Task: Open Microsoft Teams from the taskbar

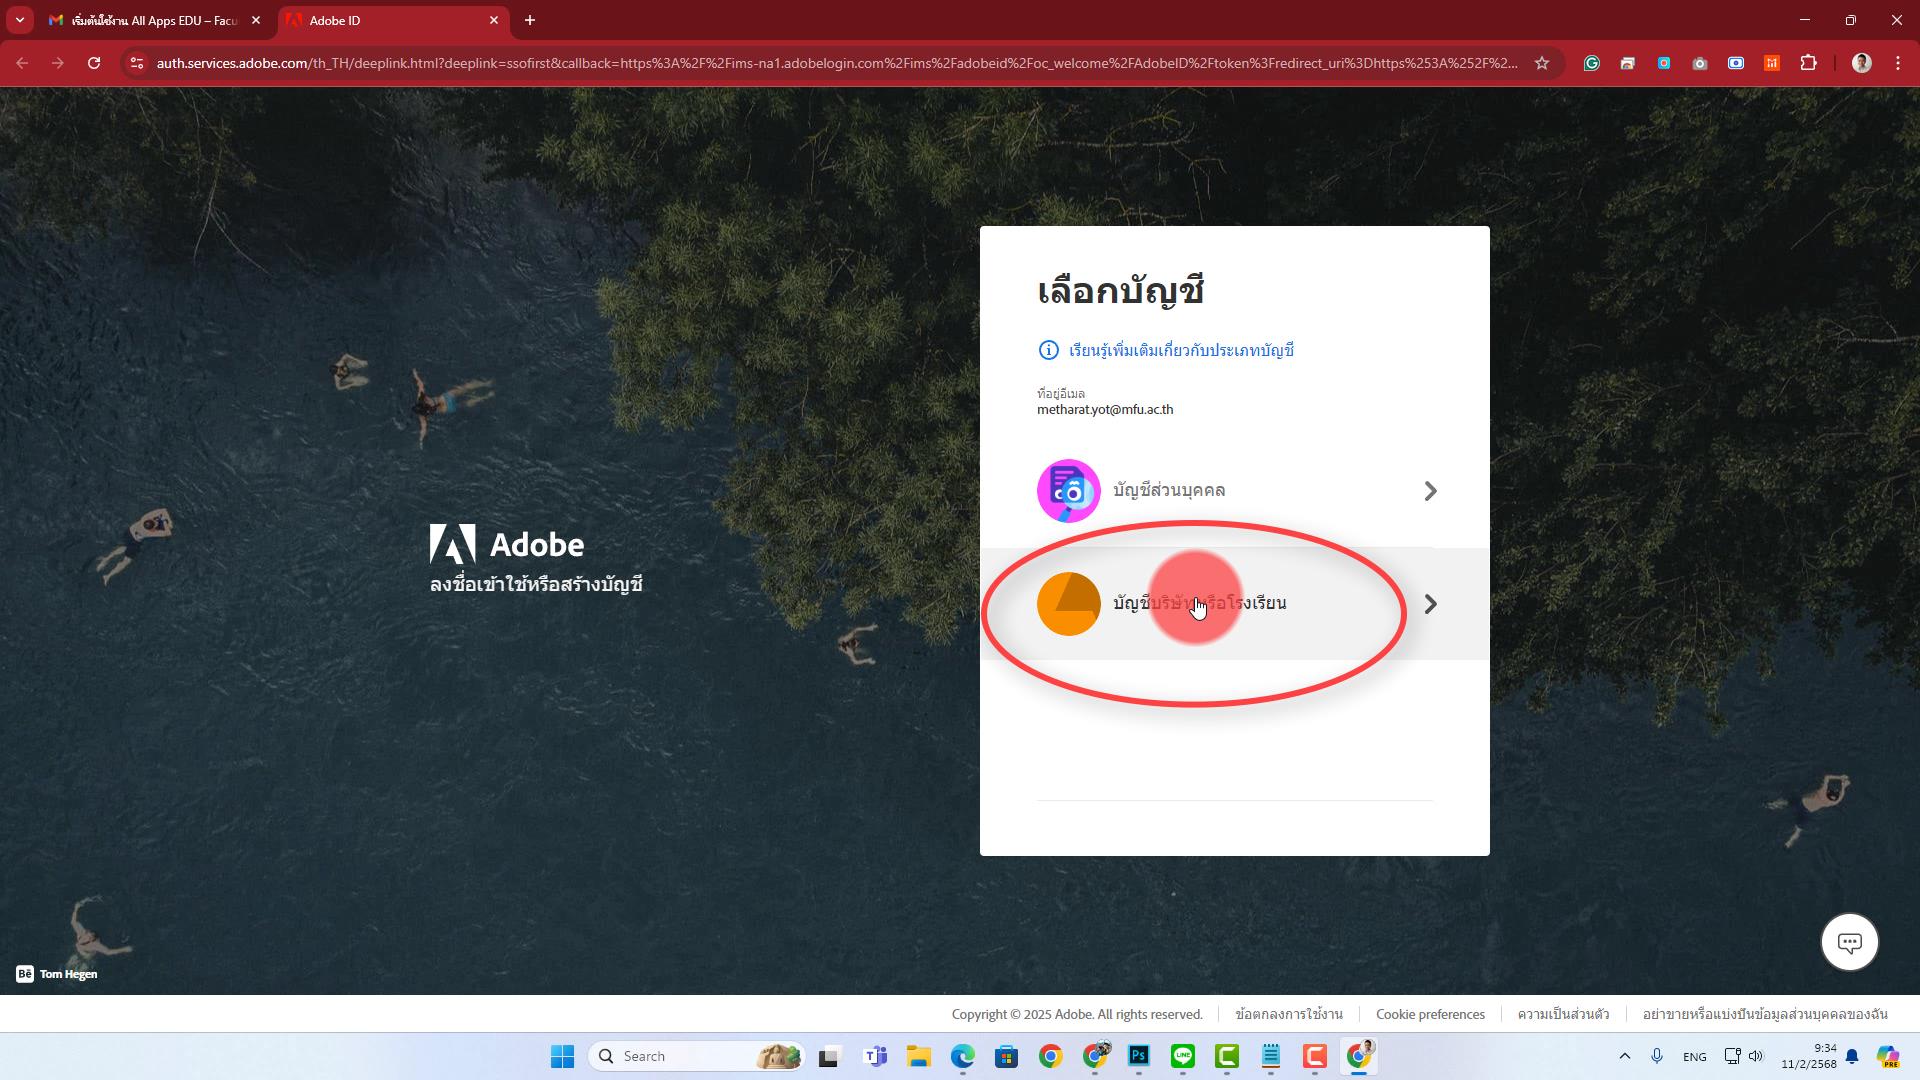Action: click(875, 1056)
